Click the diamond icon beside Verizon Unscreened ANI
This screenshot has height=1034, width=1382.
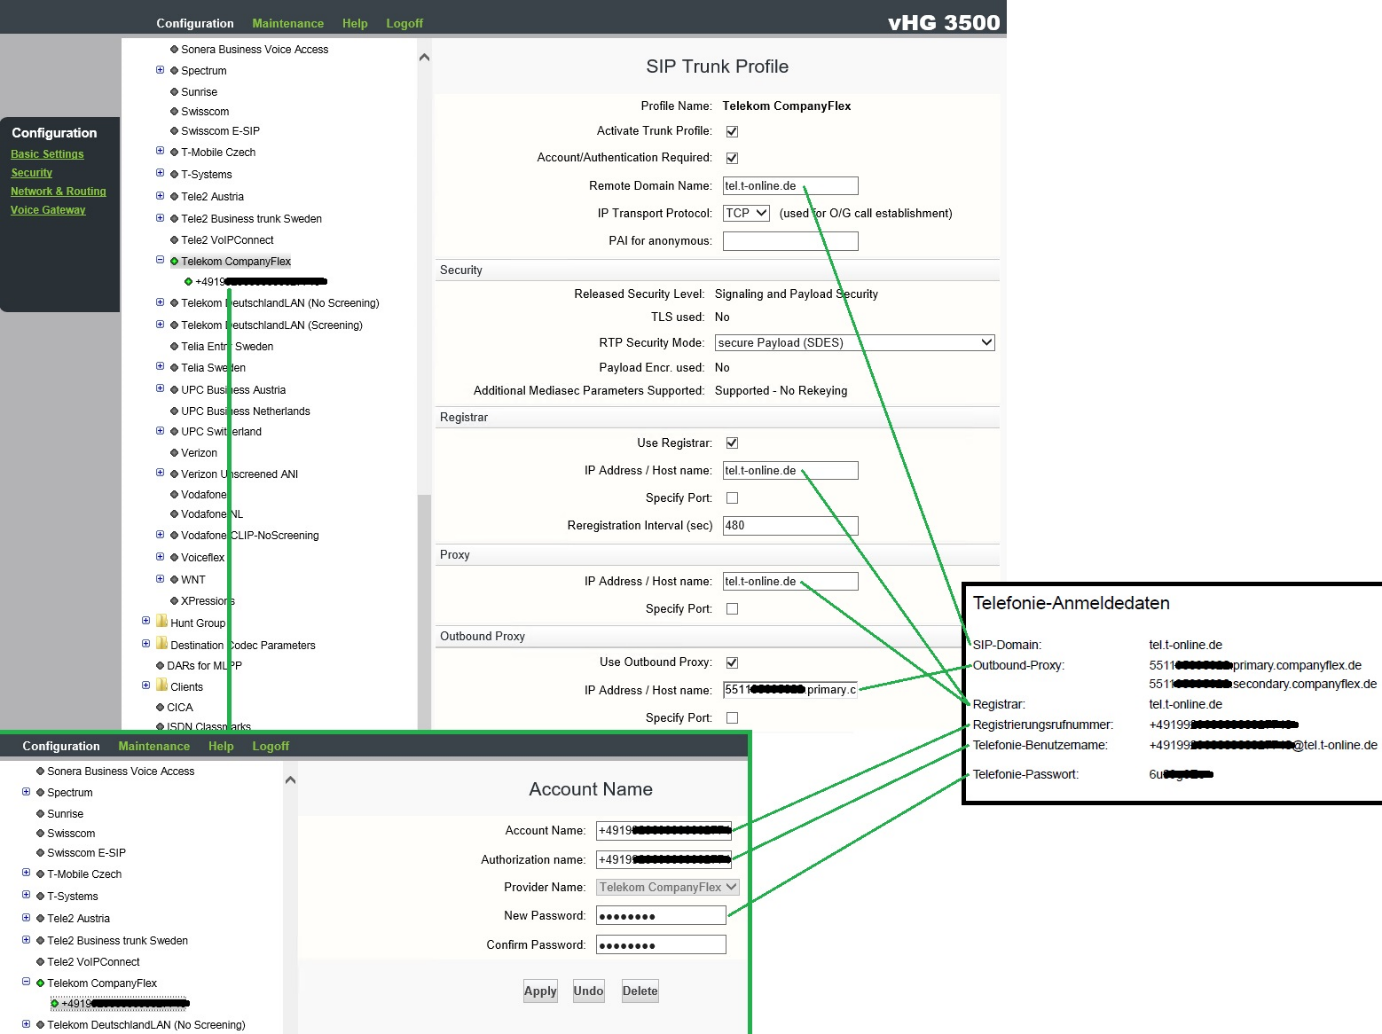(174, 474)
